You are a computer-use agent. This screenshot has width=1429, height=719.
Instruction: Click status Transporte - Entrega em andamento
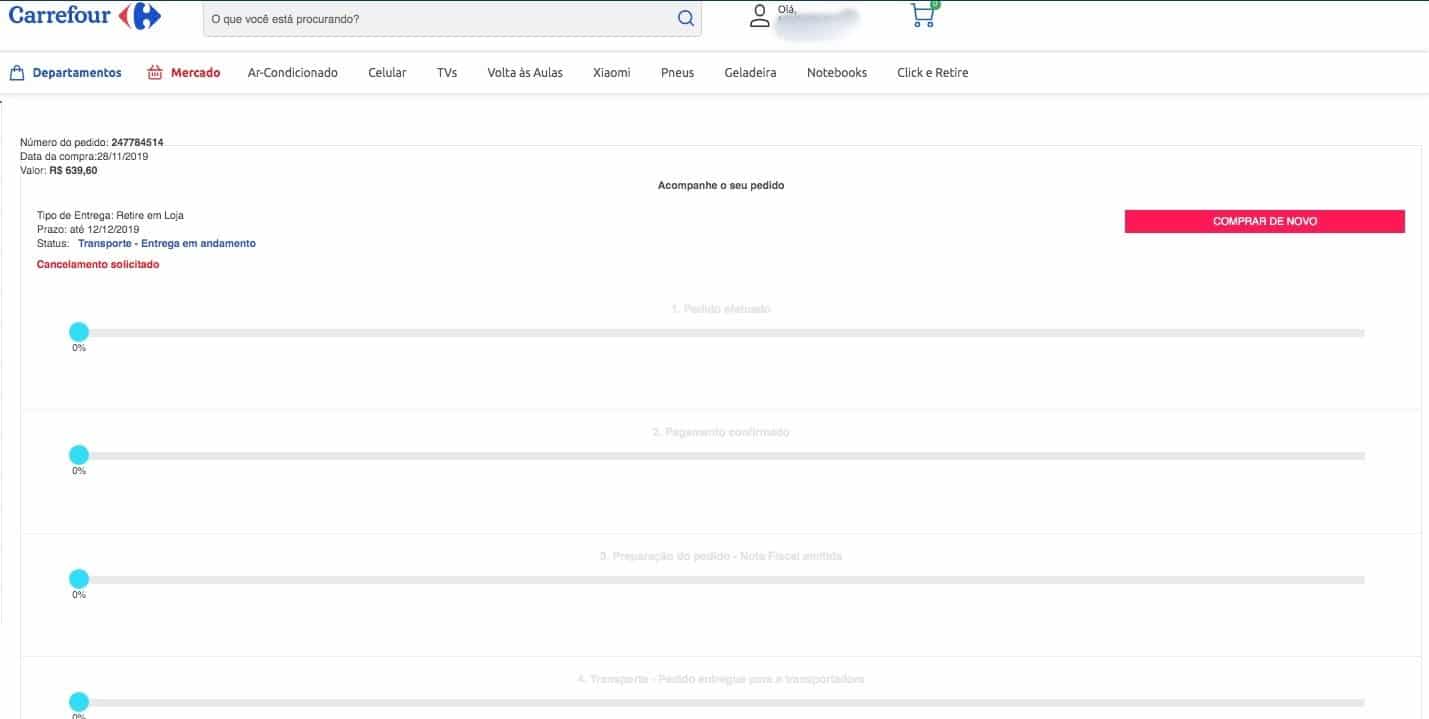click(x=167, y=244)
